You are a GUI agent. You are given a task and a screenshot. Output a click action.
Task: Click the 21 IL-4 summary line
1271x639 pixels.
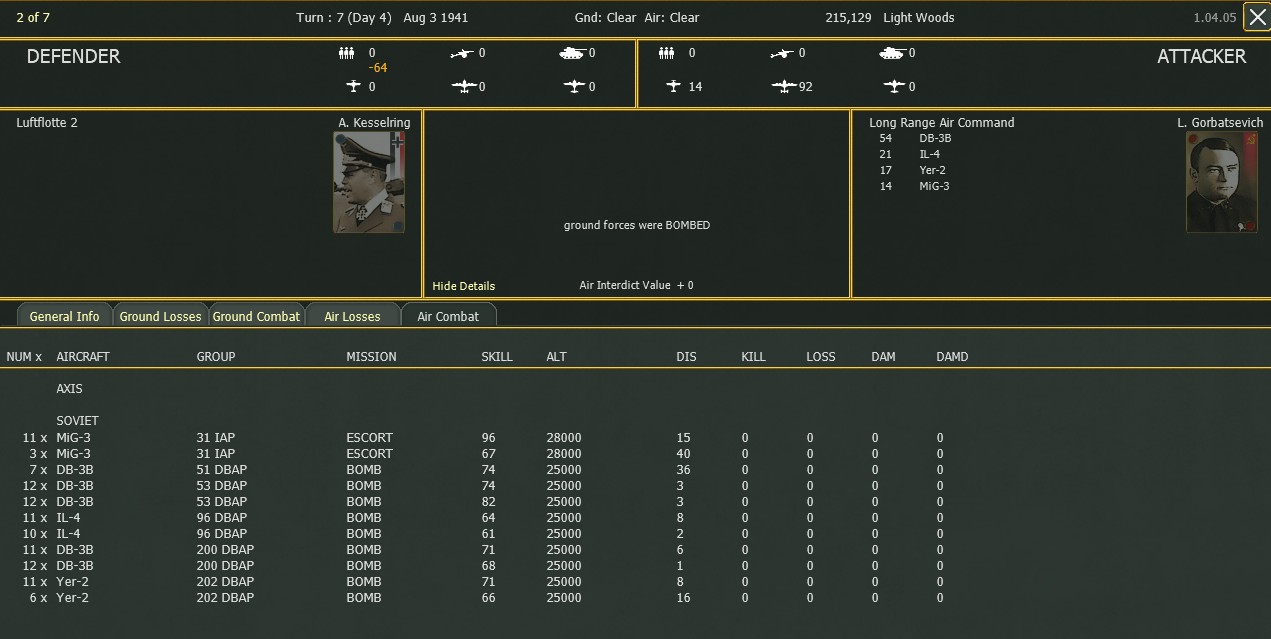click(x=909, y=154)
